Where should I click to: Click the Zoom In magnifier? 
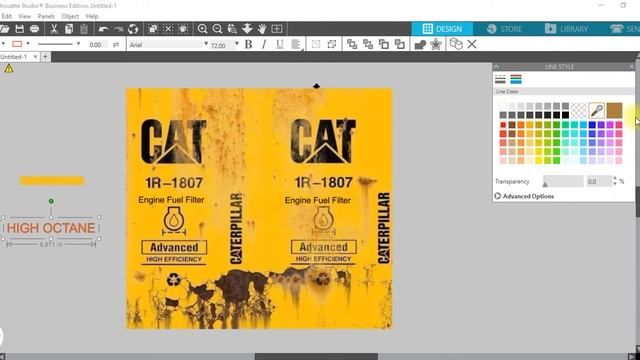click(x=202, y=29)
